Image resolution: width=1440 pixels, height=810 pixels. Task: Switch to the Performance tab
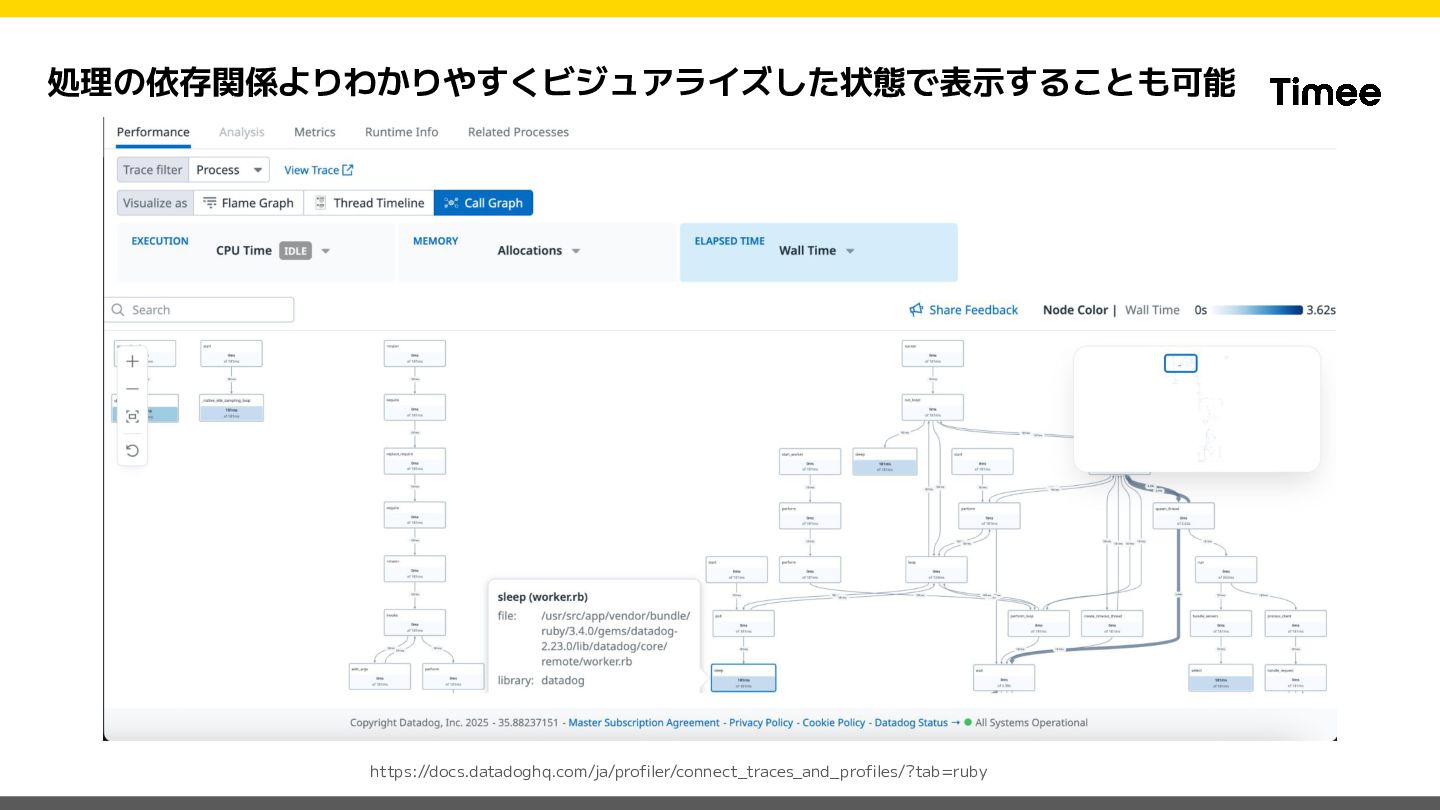pyautogui.click(x=153, y=132)
